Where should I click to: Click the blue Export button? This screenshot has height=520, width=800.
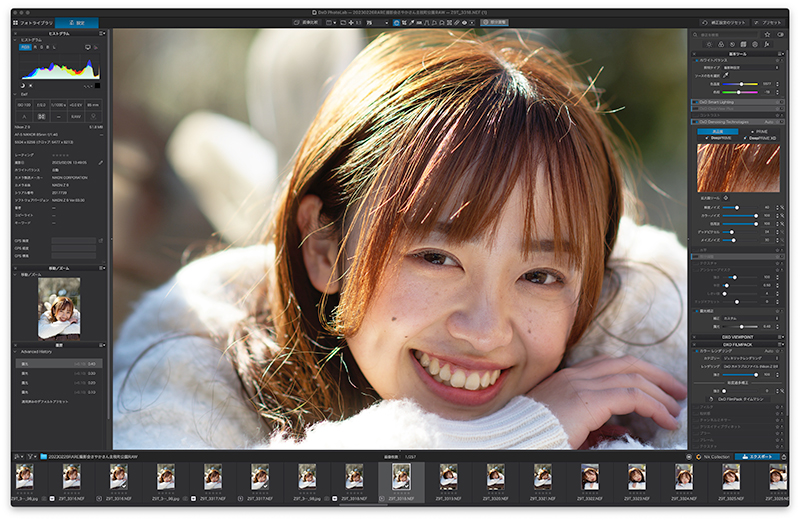click(x=757, y=457)
